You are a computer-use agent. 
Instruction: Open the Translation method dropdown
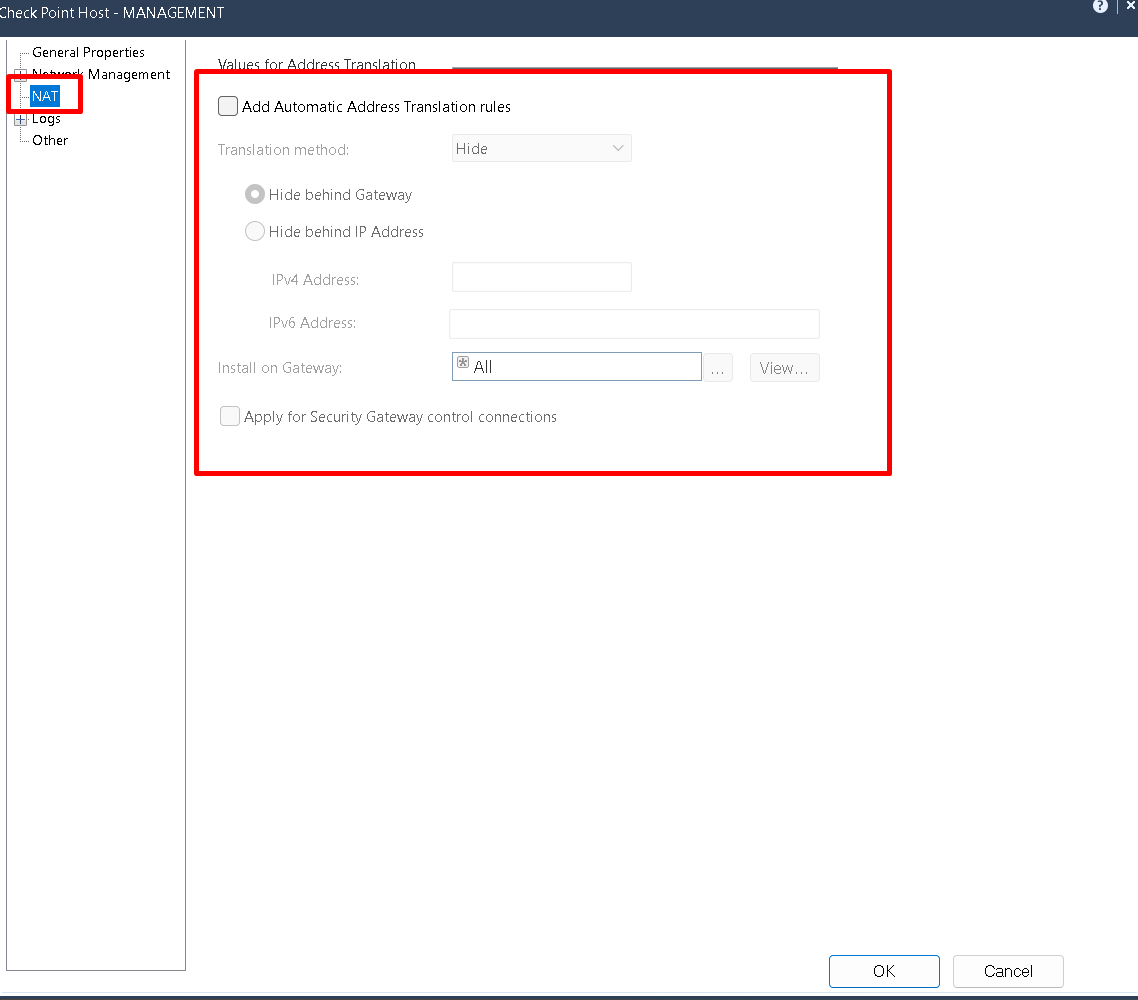(541, 148)
